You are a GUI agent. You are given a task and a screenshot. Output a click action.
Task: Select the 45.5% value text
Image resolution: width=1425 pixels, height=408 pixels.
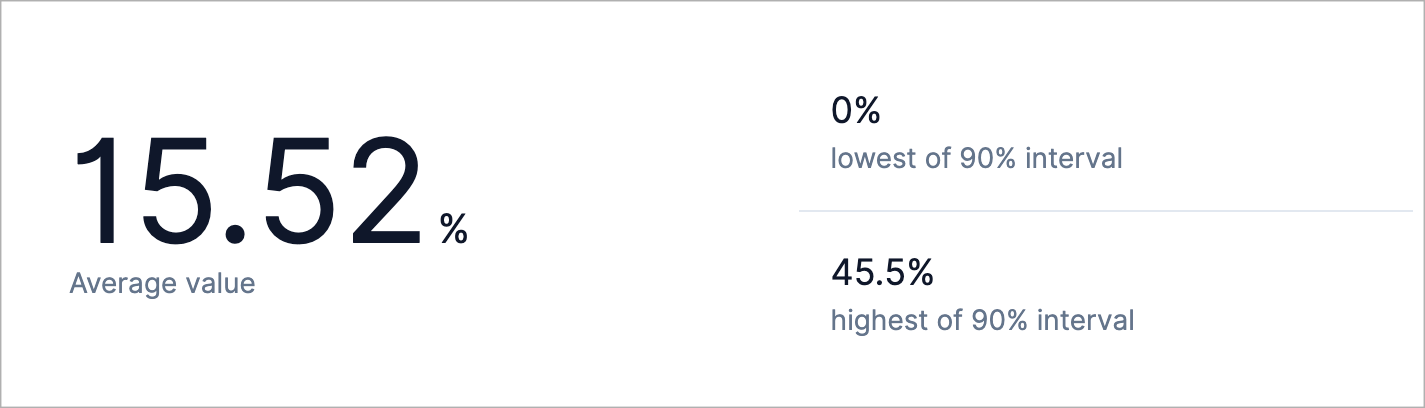(x=882, y=272)
